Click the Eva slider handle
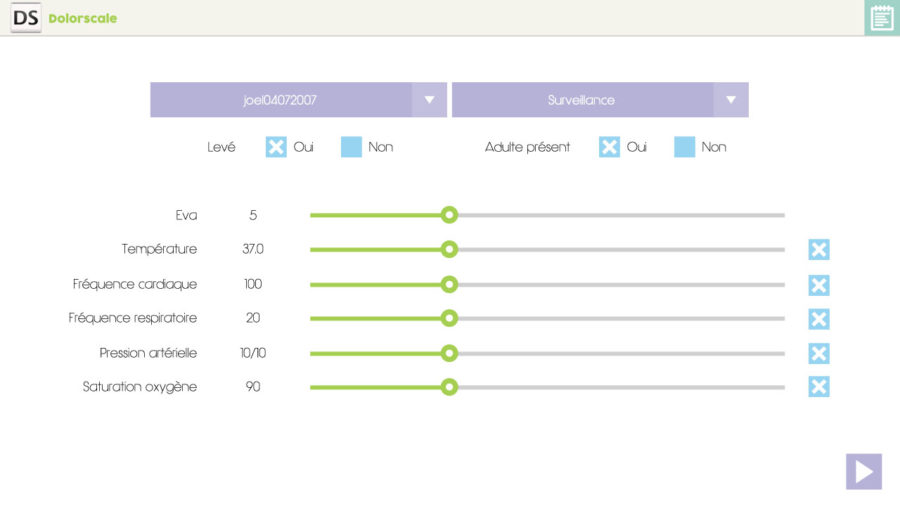900x506 pixels. click(x=450, y=215)
